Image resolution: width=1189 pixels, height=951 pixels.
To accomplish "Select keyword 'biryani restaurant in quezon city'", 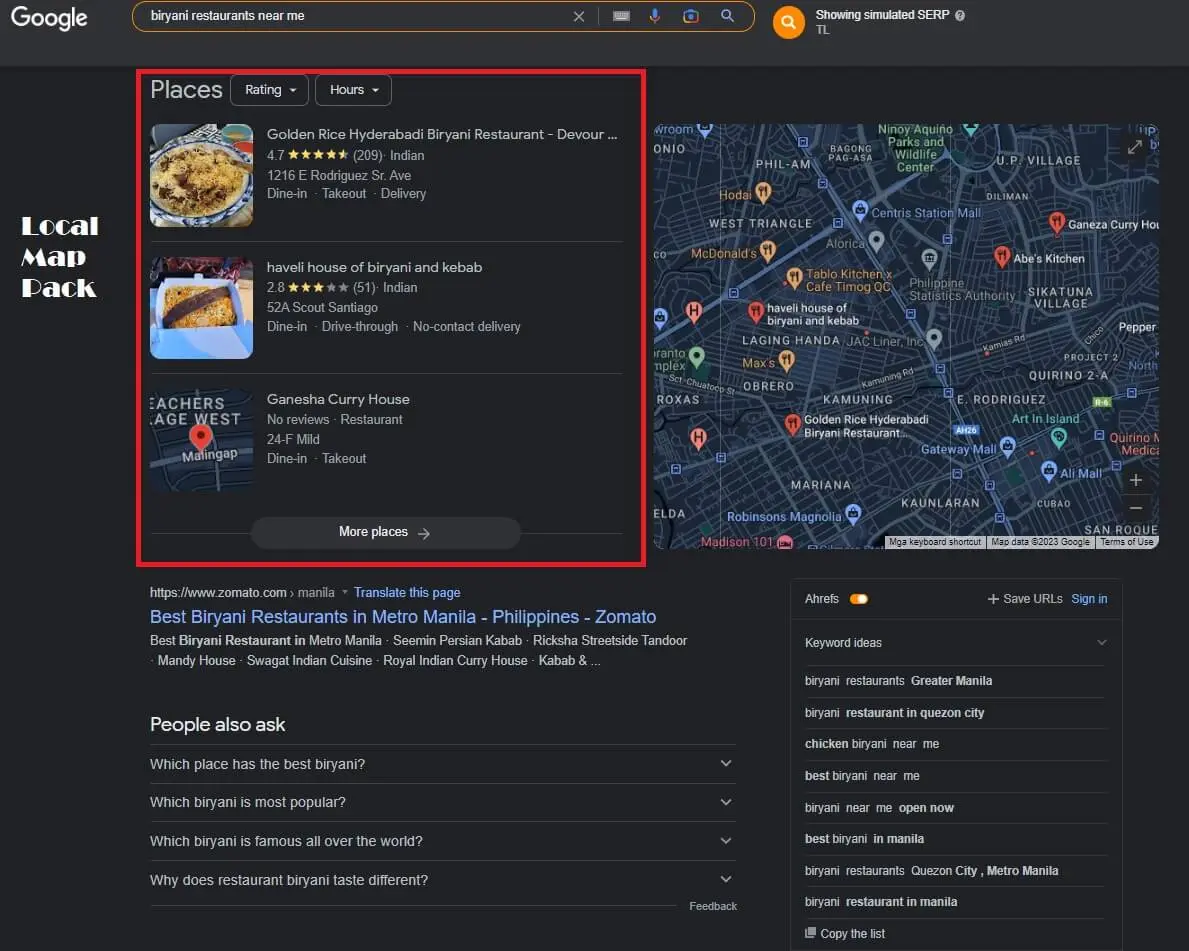I will (x=894, y=713).
